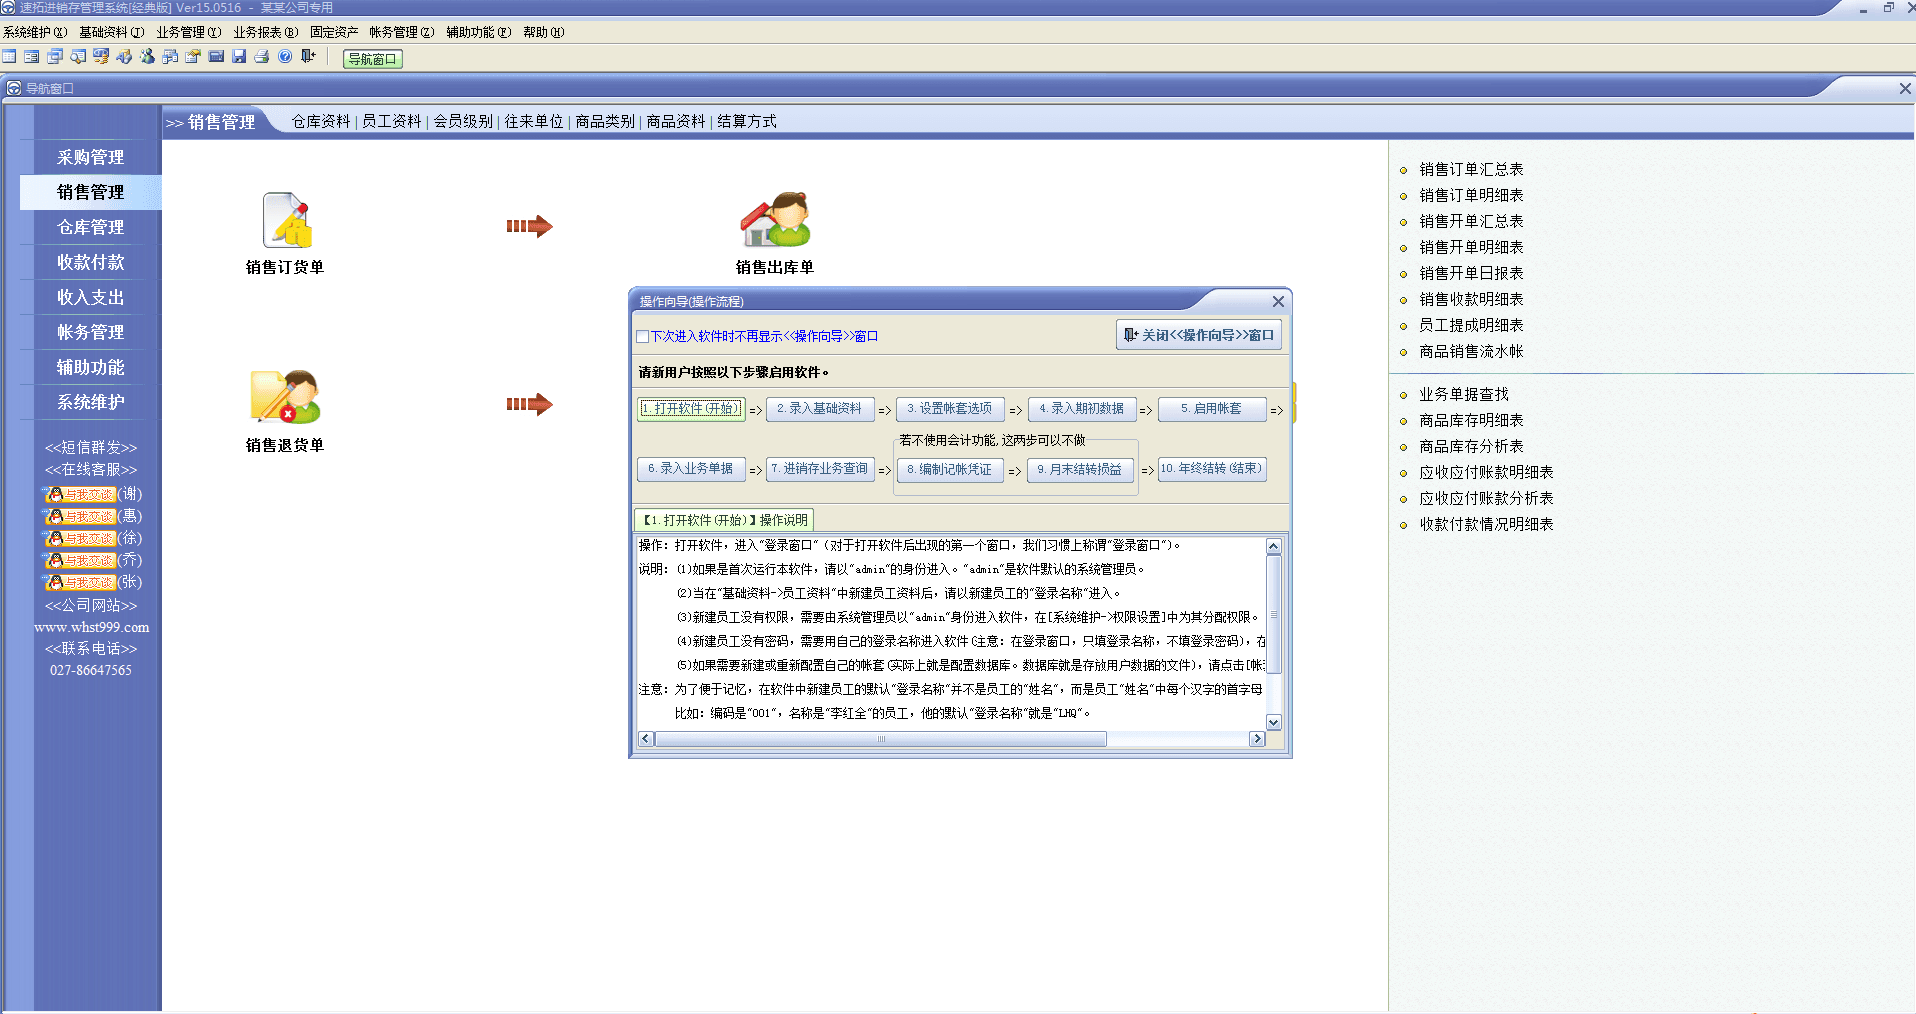The height and width of the screenshot is (1014, 1916).
Task: Click the exit door icon in the toolbar
Action: (307, 56)
